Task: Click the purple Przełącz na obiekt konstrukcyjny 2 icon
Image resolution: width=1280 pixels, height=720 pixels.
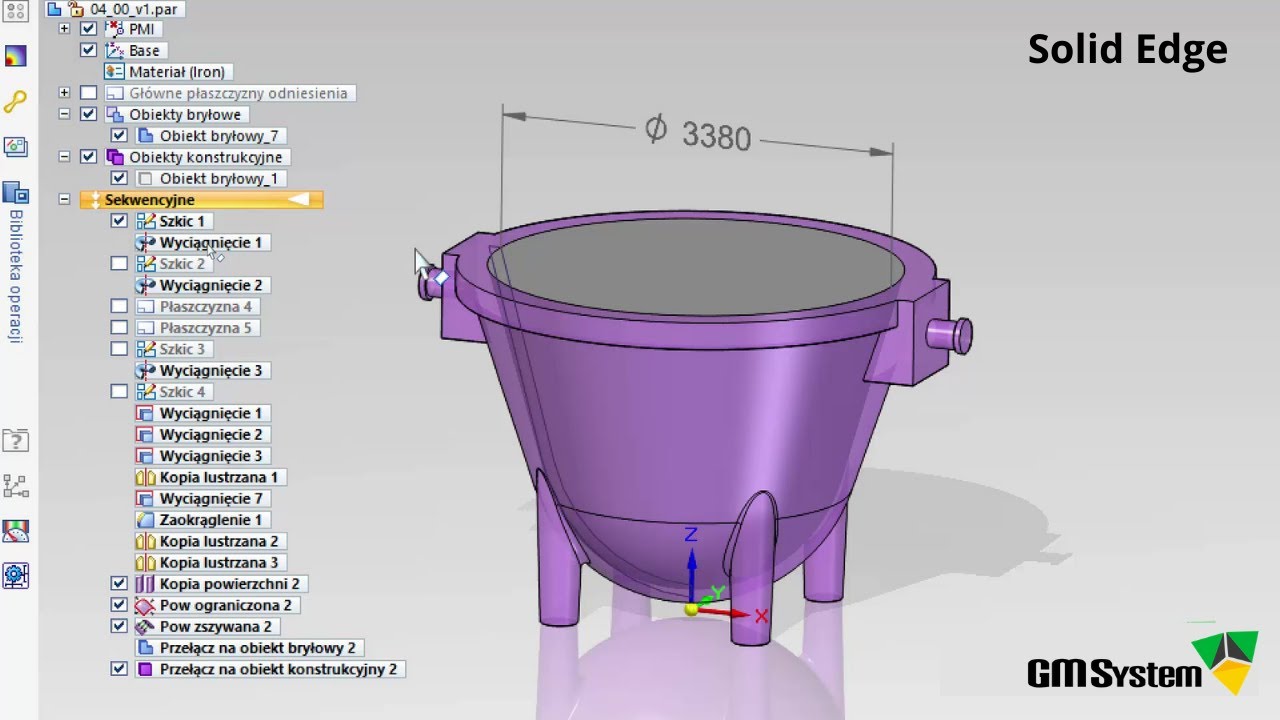Action: coord(145,669)
